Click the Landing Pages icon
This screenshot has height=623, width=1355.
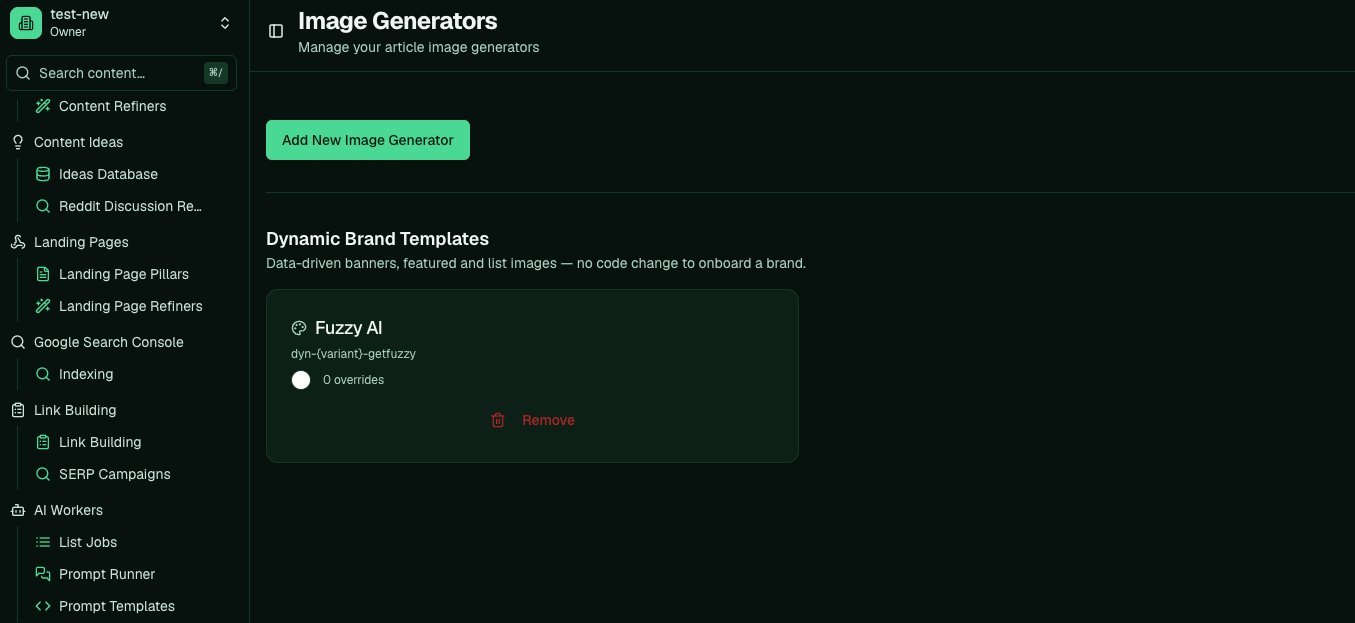tap(18, 242)
